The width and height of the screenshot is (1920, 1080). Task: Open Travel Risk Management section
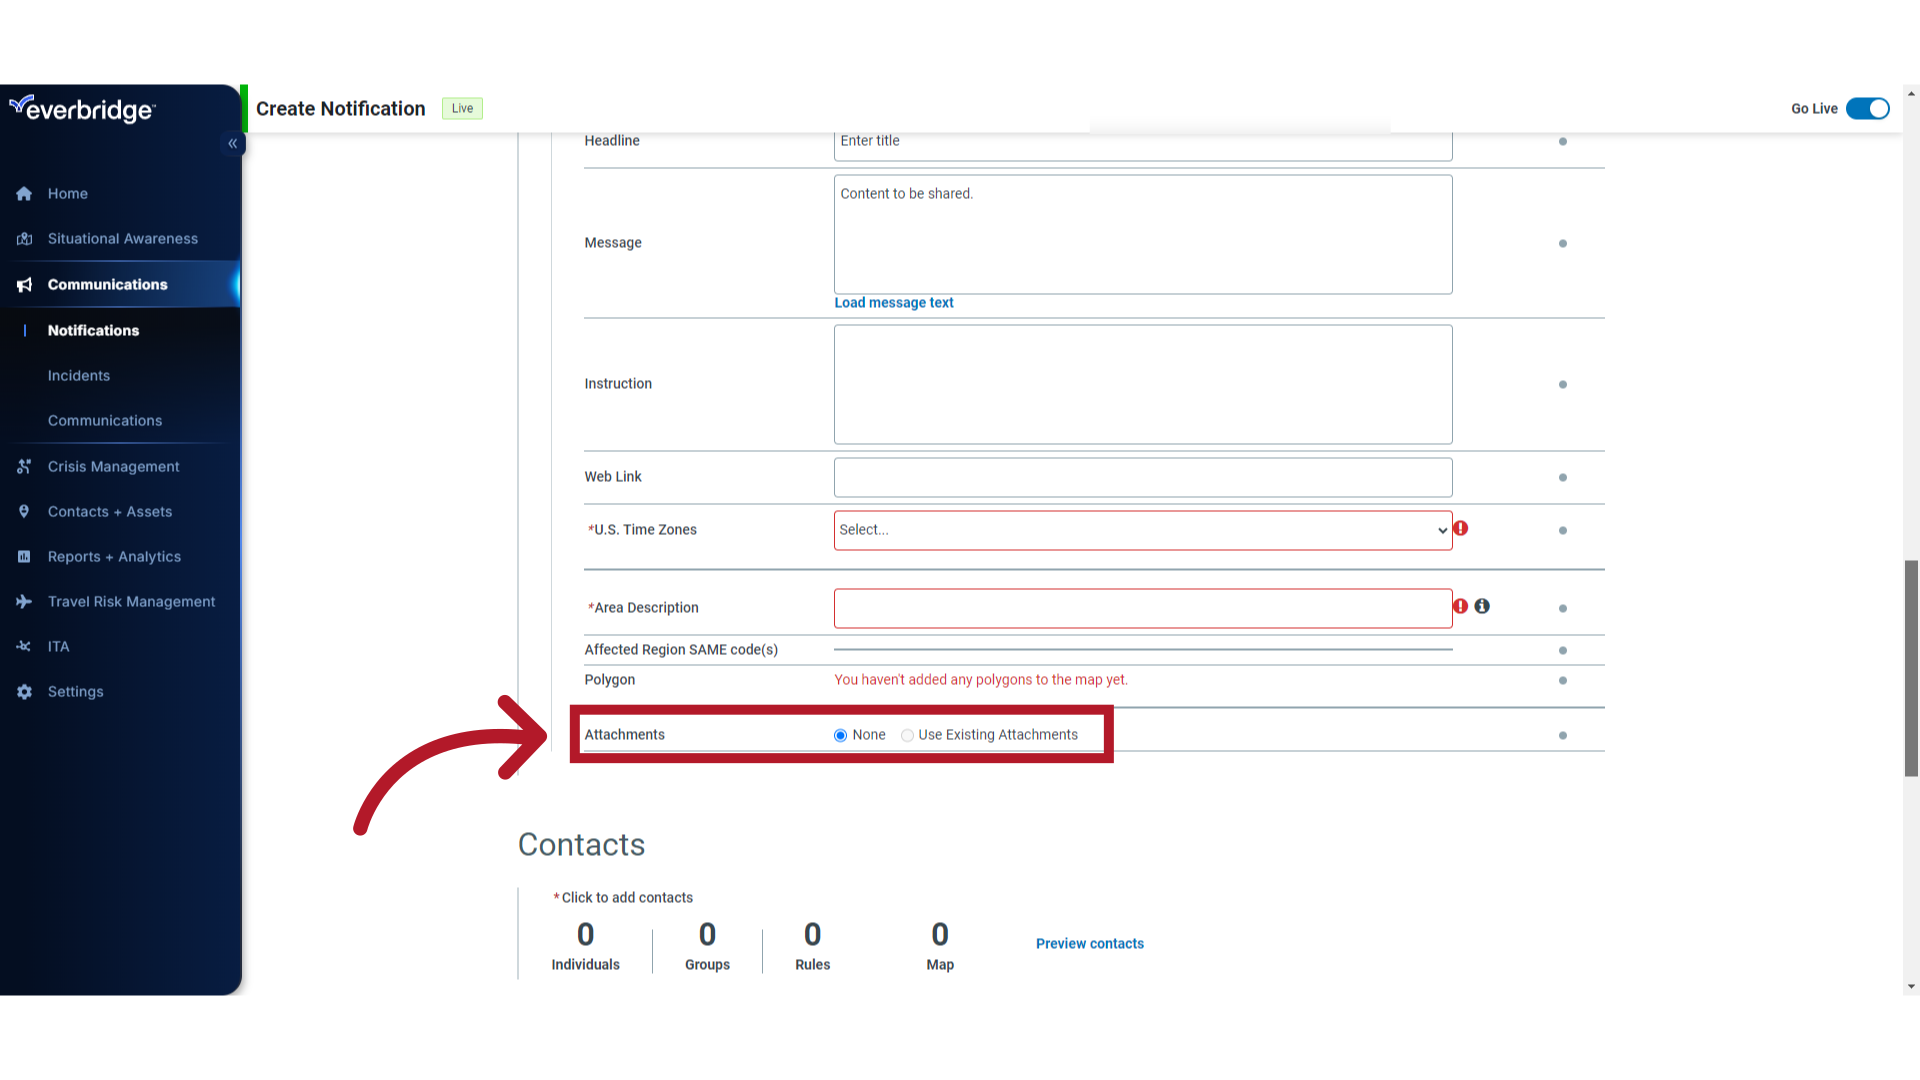132,601
